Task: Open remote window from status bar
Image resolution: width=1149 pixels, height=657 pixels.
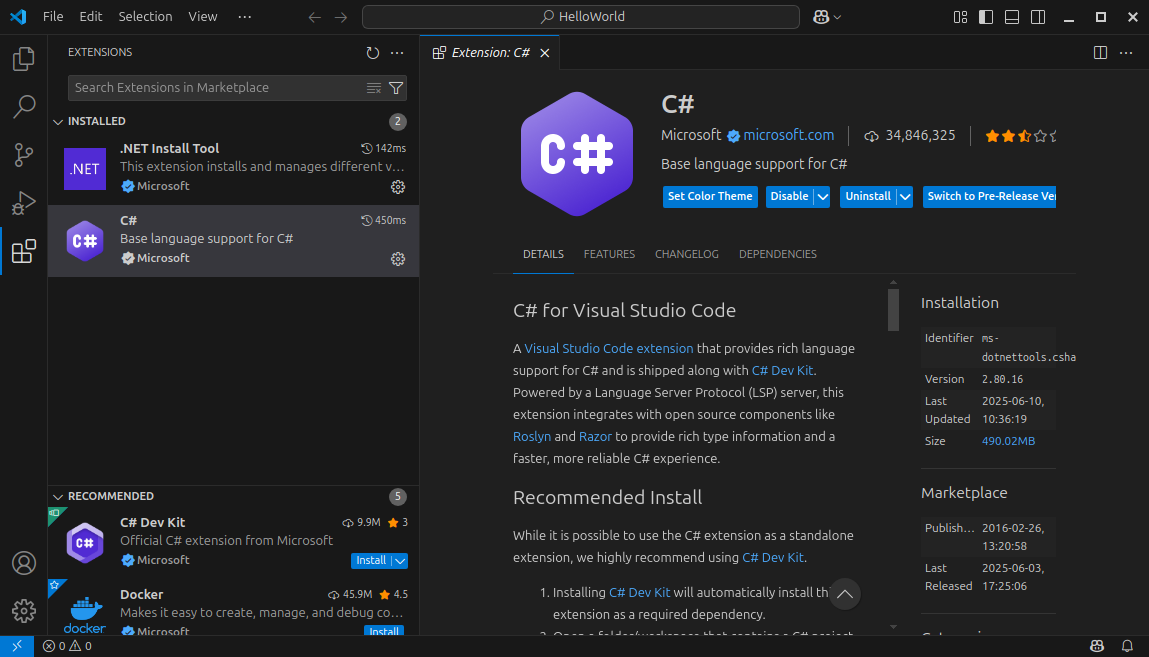Action: coord(17,646)
